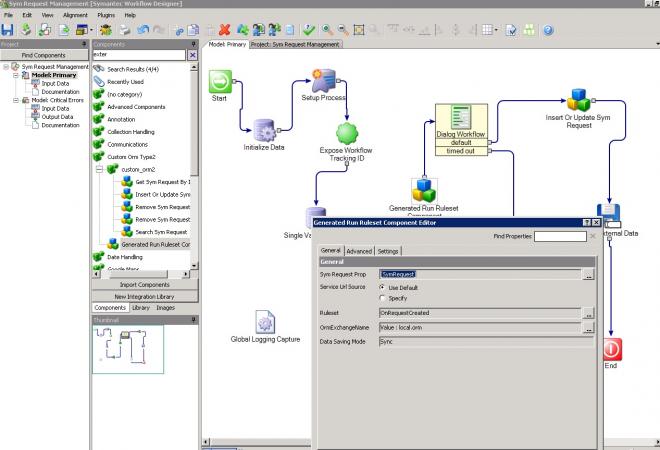Click the blue Save floppy icon in toolbar
Image resolution: width=660 pixels, height=450 pixels.
tap(8, 30)
